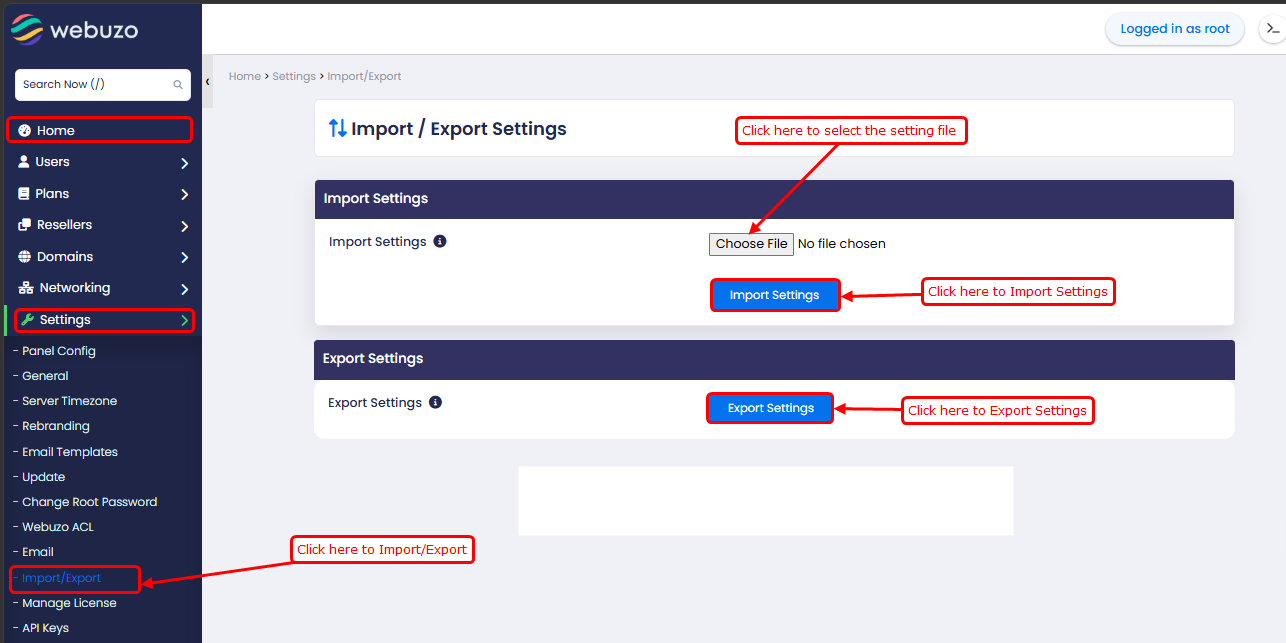Expand the Plans menu chevron
The width and height of the screenshot is (1286, 643).
[184, 194]
